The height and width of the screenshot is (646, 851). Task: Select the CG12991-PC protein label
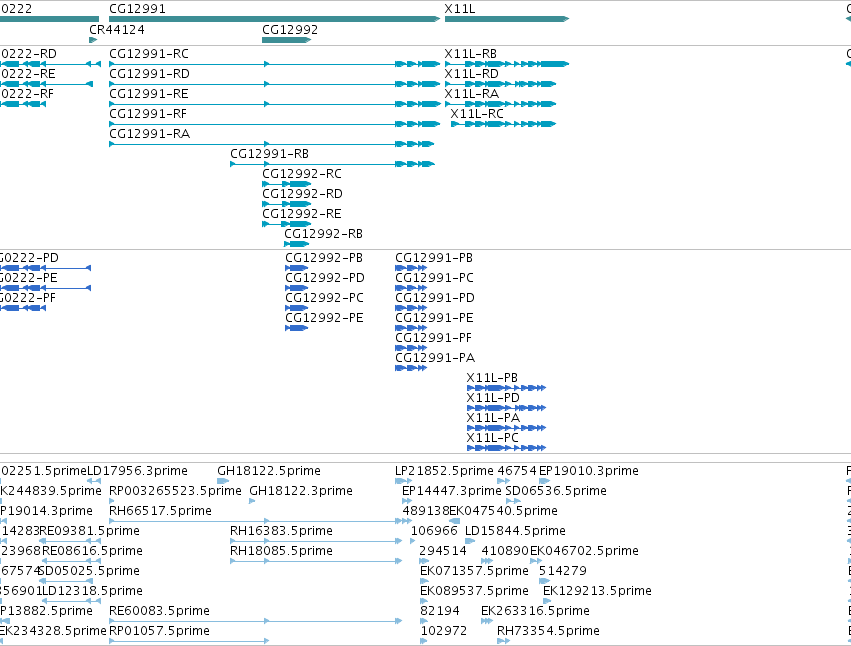click(434, 278)
